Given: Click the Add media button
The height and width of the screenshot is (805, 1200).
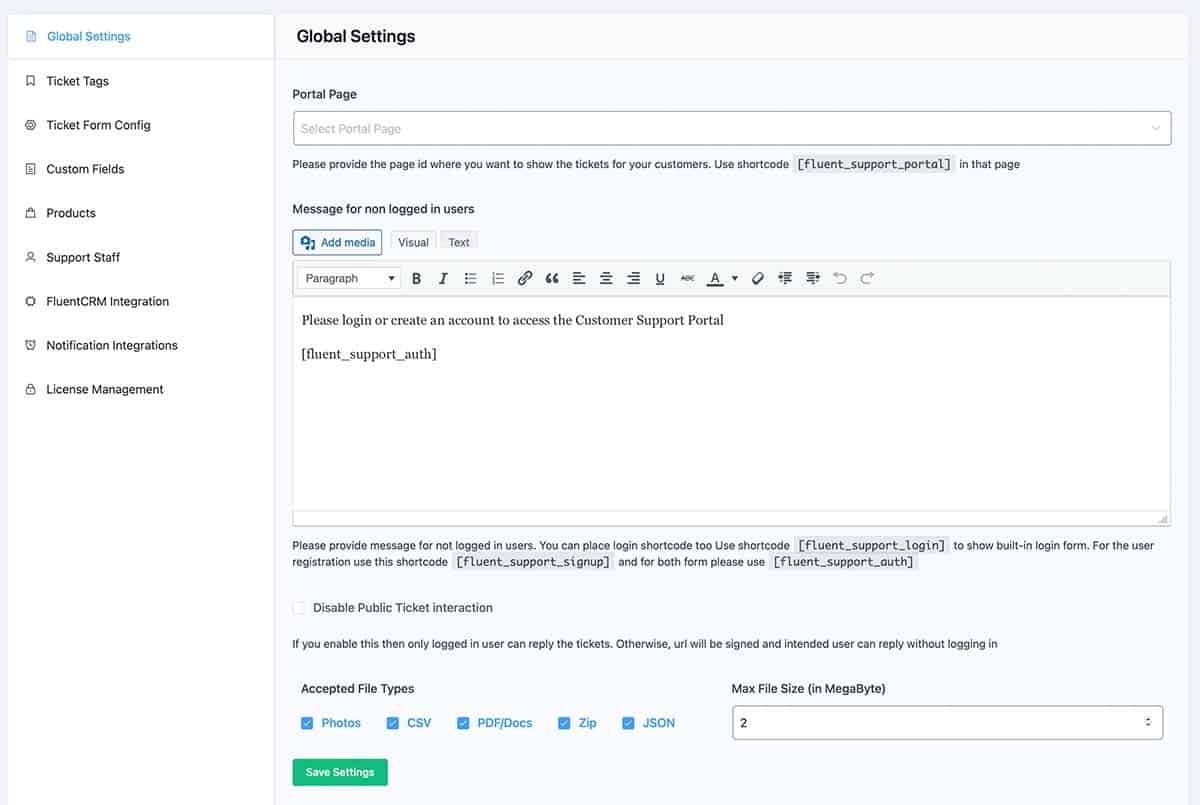Looking at the screenshot, I should 337,242.
